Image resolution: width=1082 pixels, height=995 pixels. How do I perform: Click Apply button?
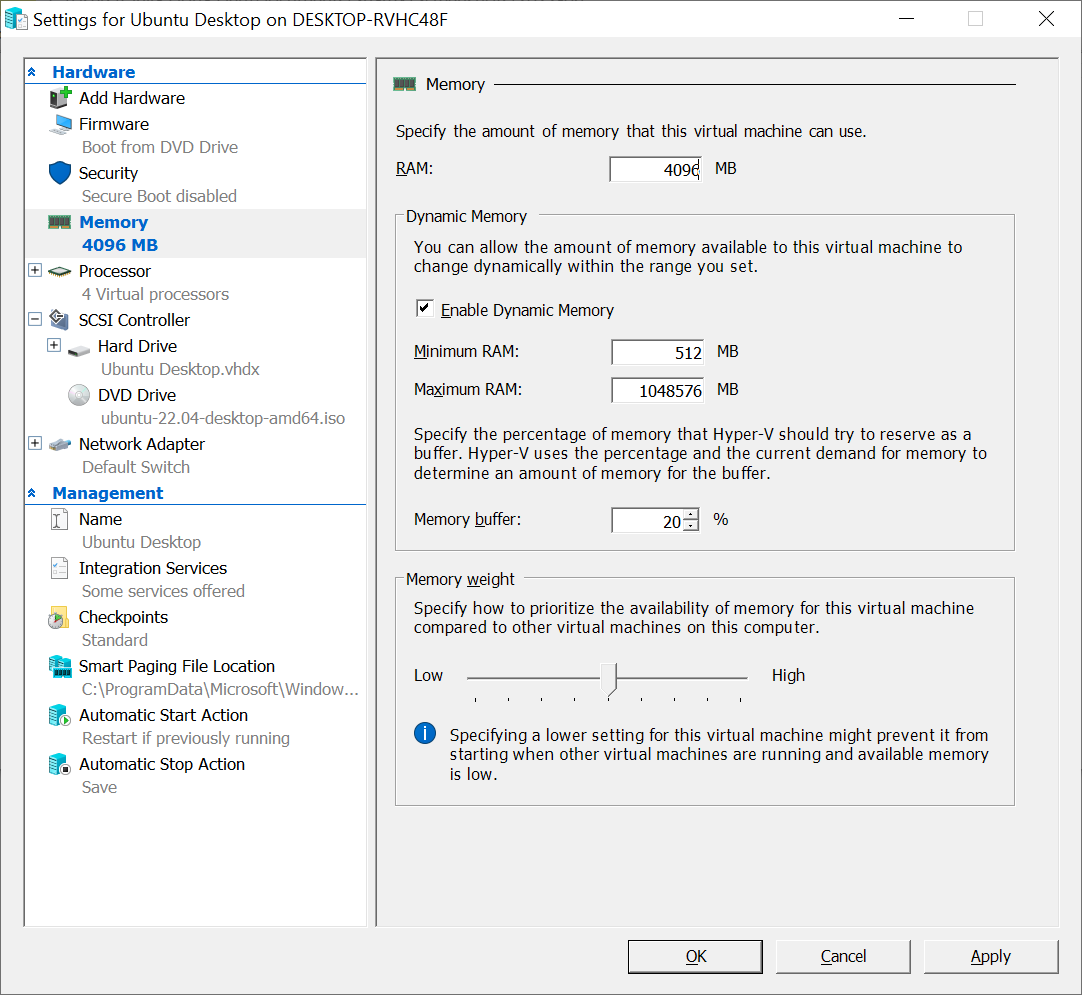[990, 956]
